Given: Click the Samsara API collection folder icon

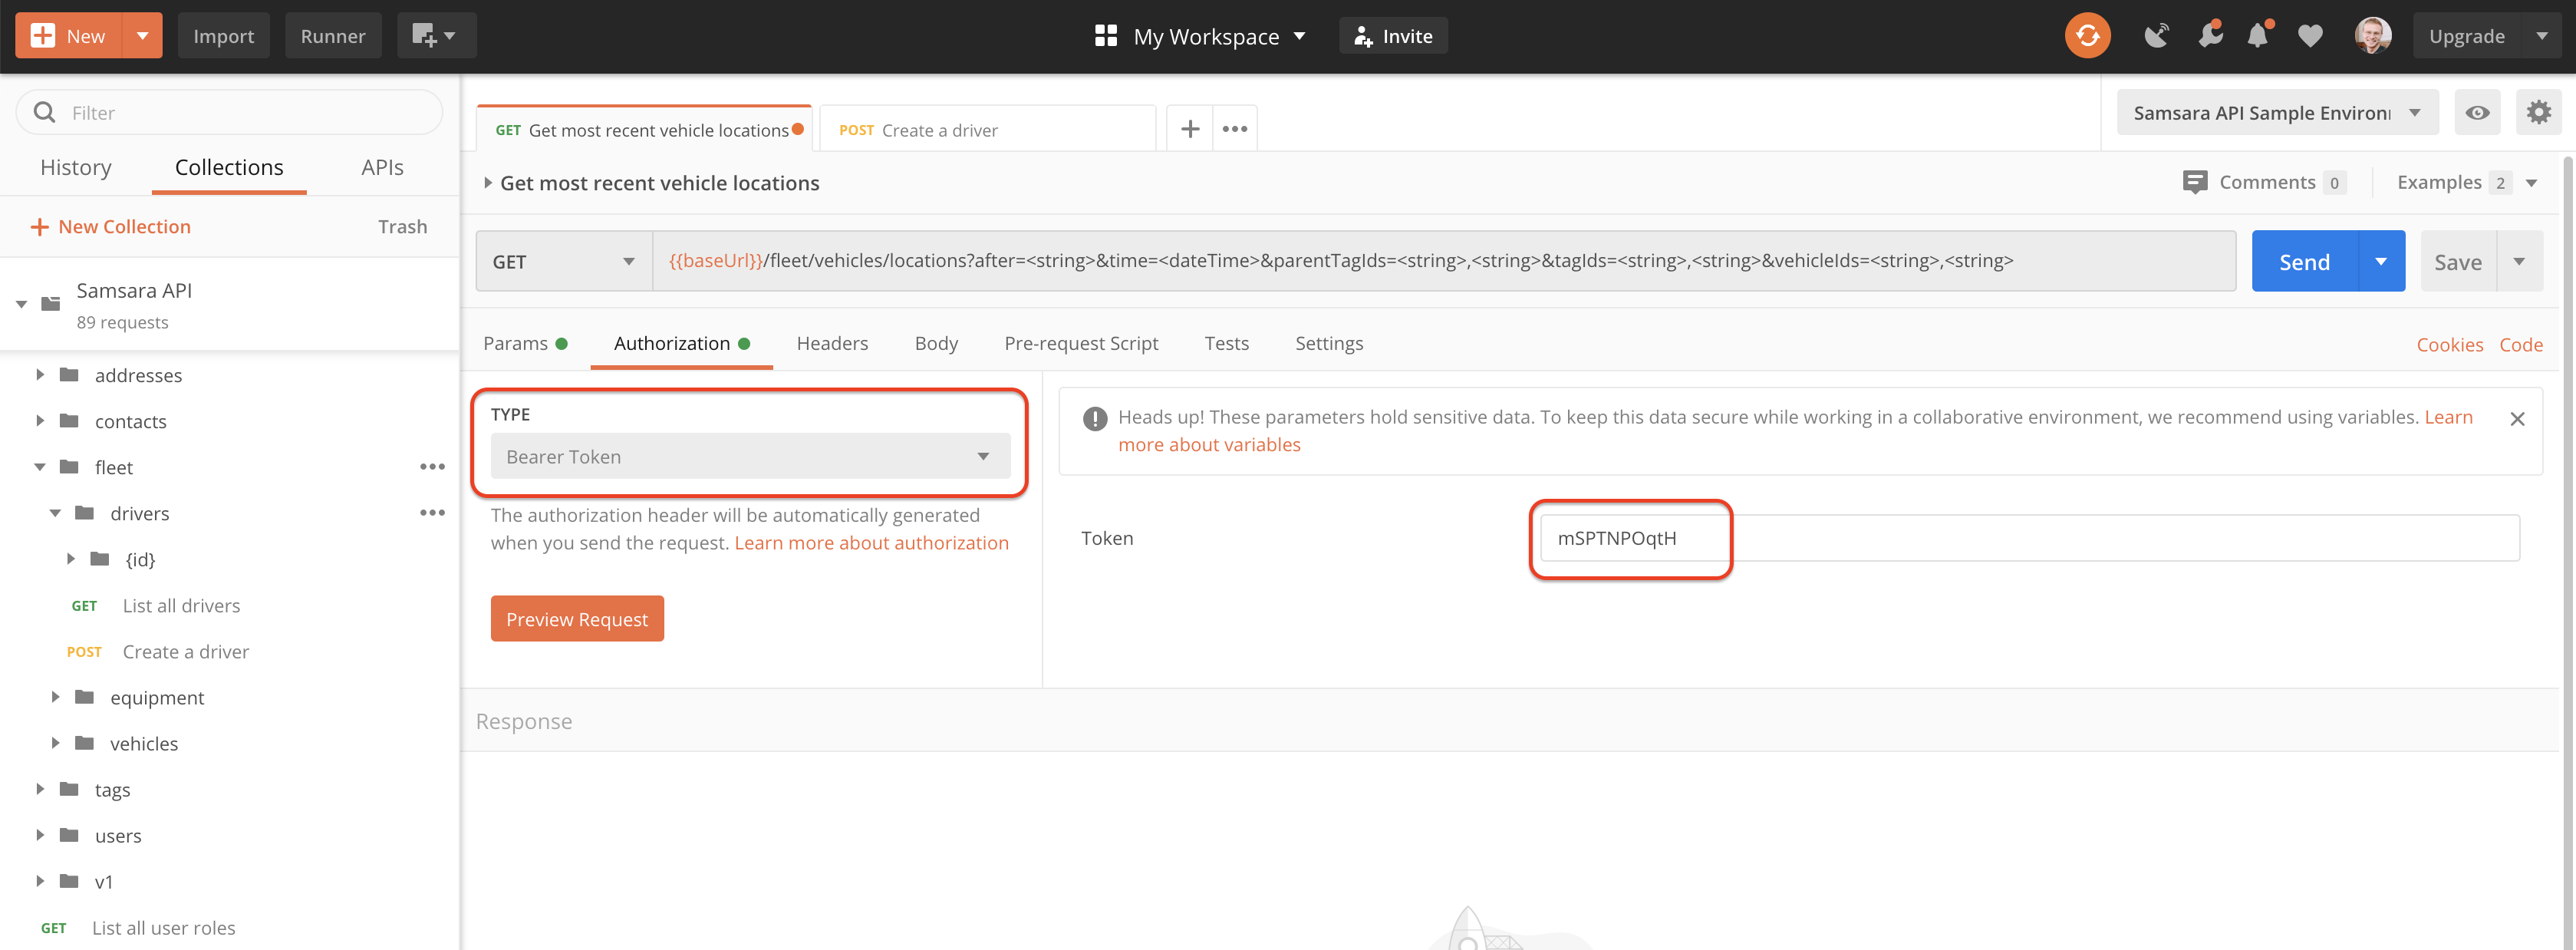Looking at the screenshot, I should [x=51, y=303].
